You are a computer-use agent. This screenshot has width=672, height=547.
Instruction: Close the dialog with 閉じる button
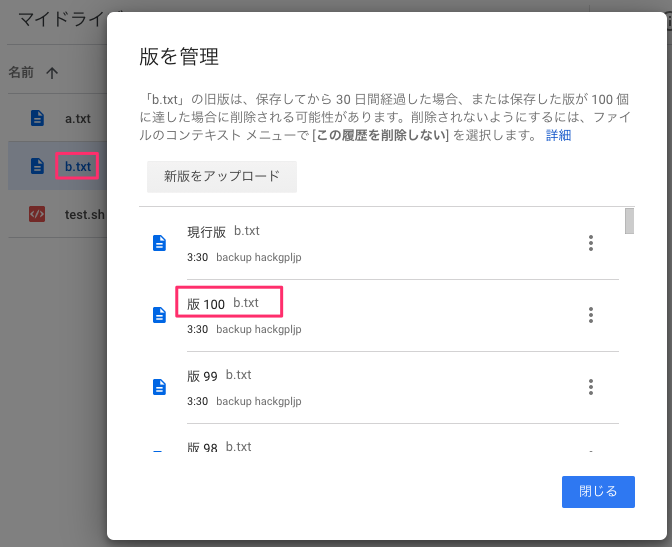[x=598, y=491]
